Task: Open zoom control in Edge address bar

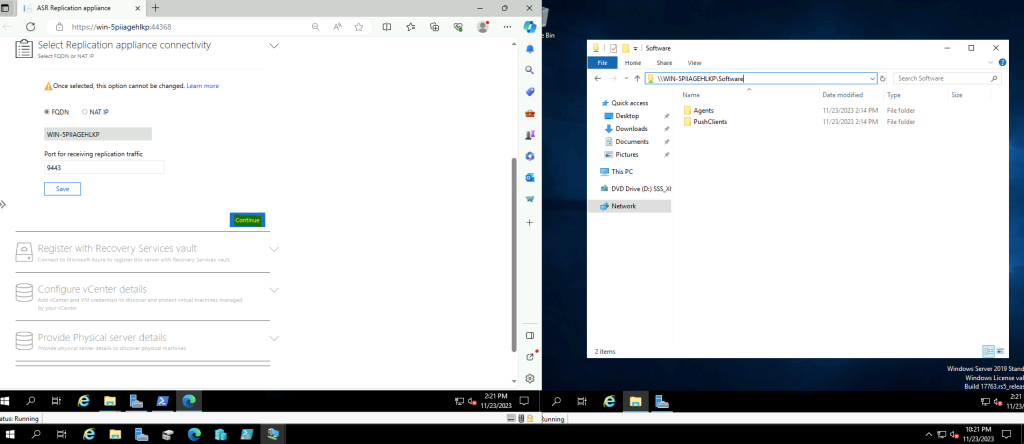Action: click(315, 27)
